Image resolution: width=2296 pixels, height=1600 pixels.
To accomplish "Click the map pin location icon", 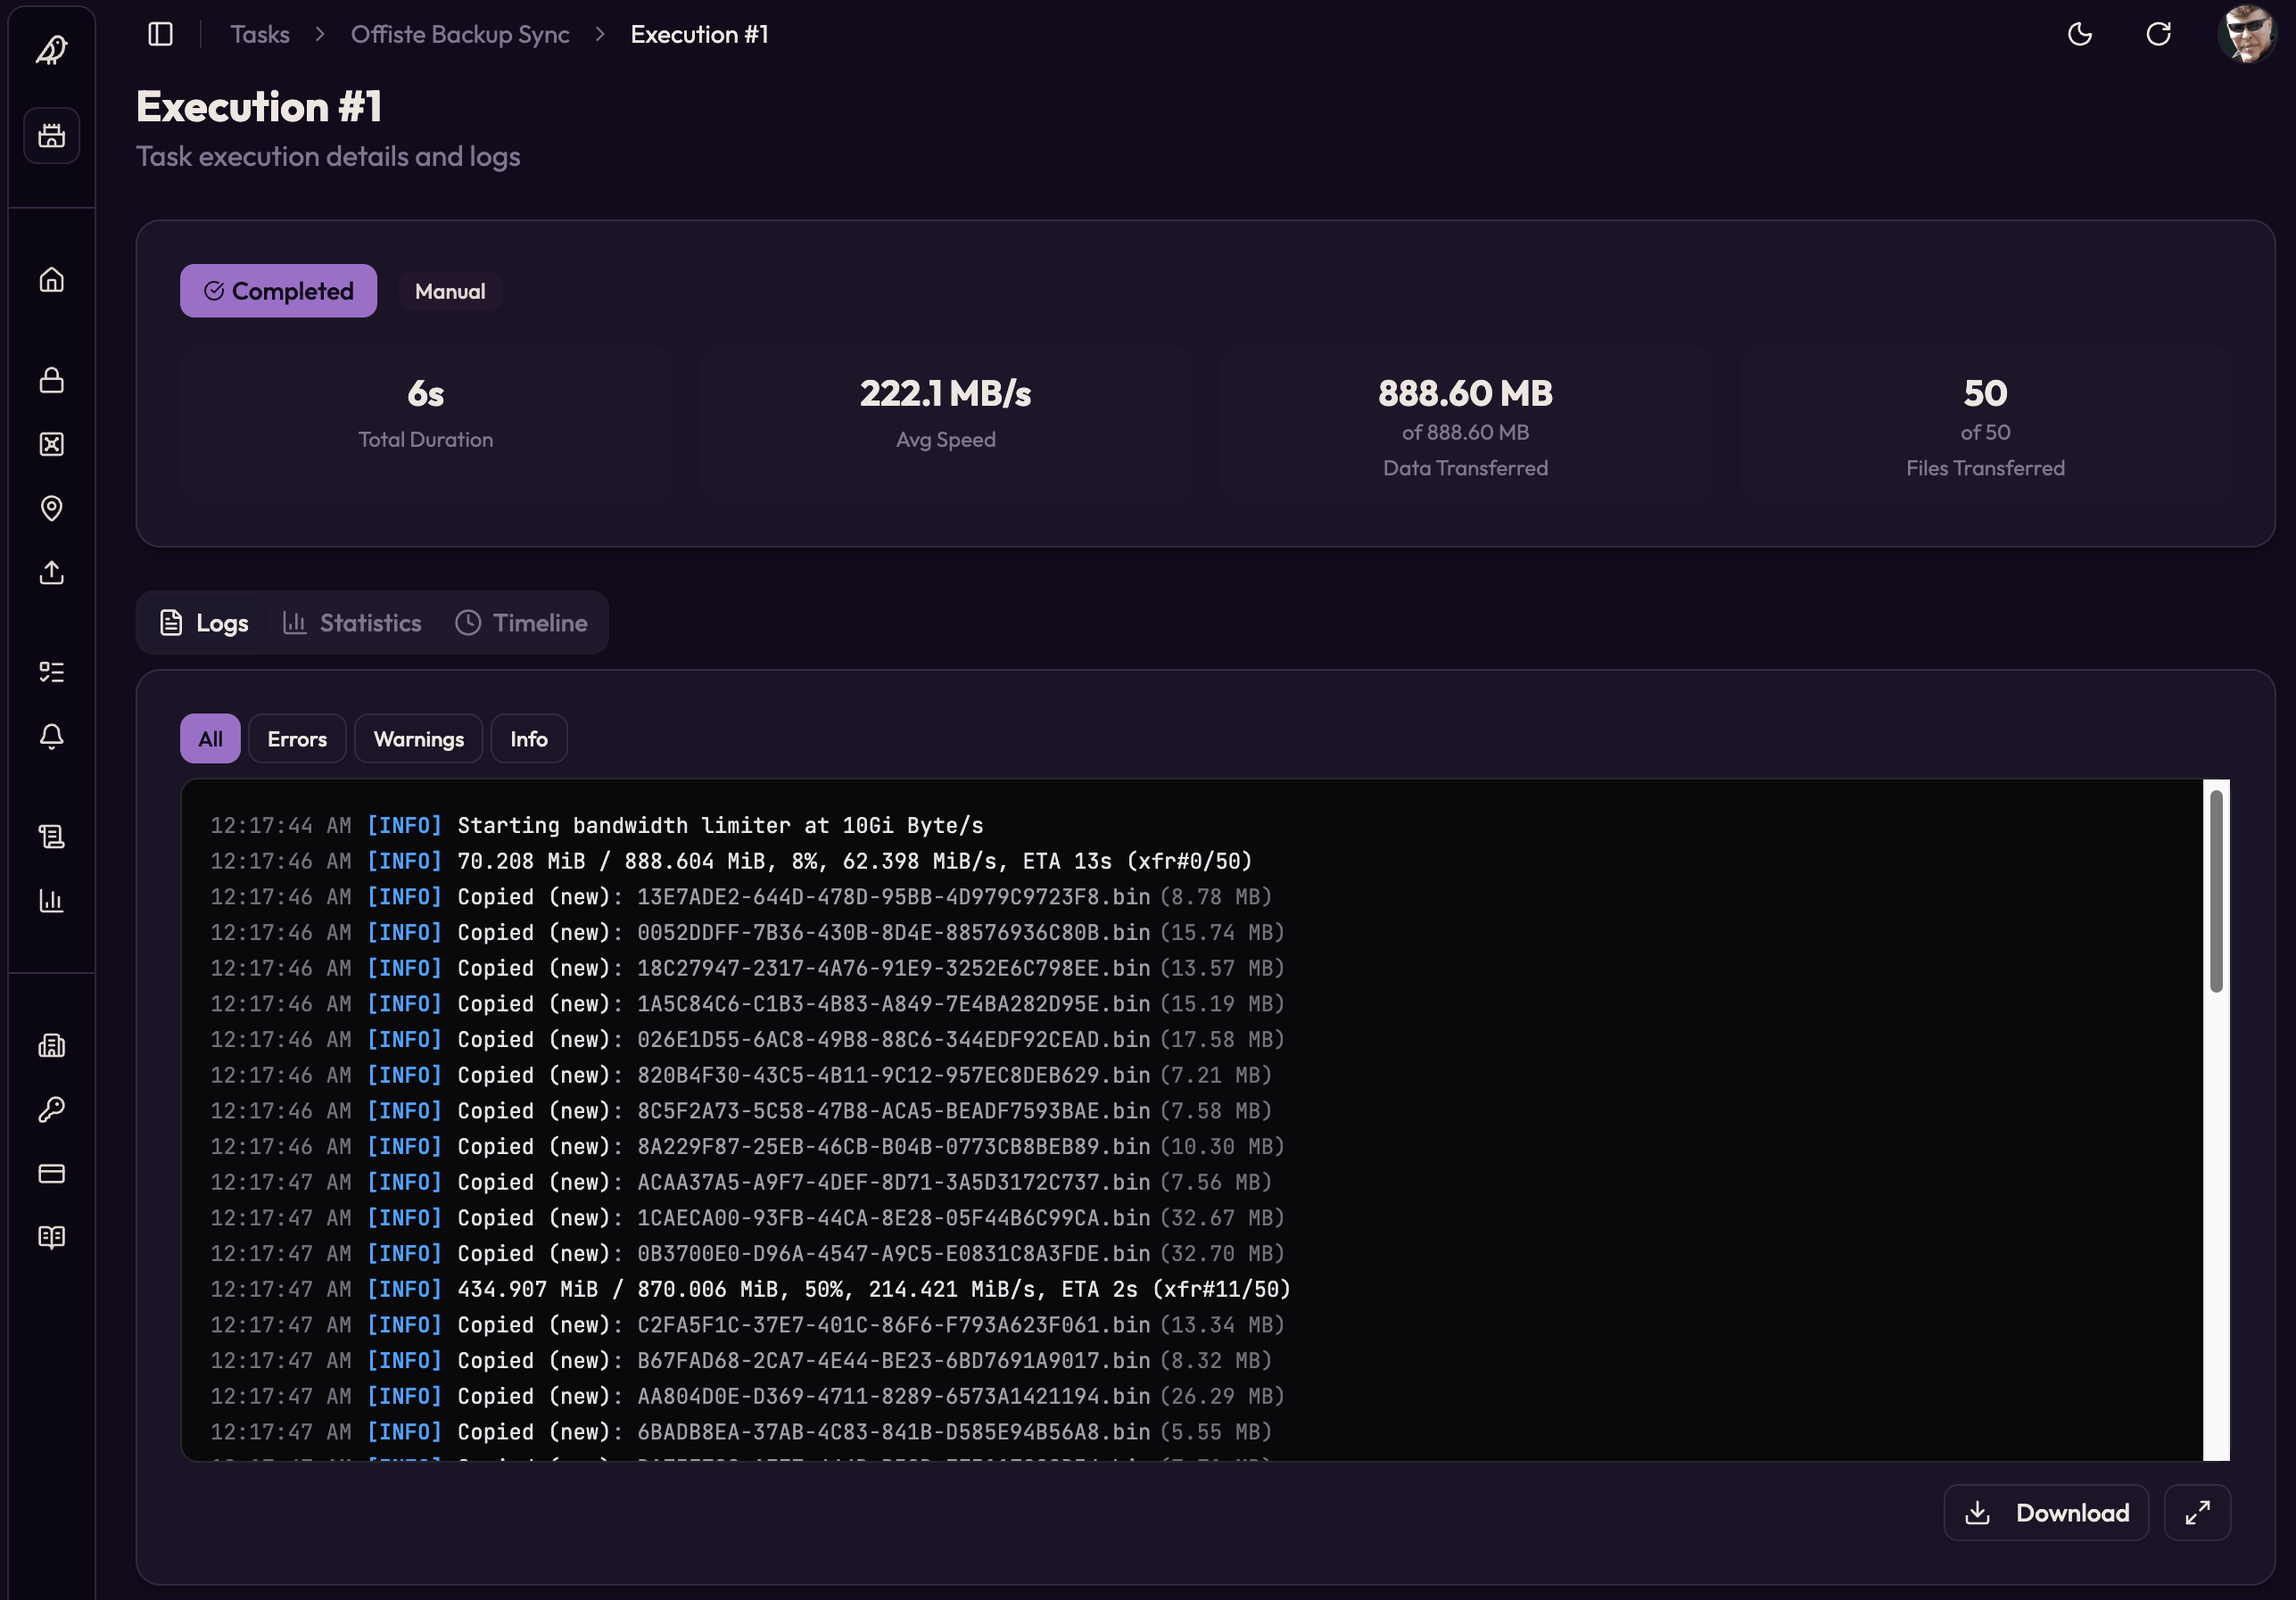I will point(52,508).
